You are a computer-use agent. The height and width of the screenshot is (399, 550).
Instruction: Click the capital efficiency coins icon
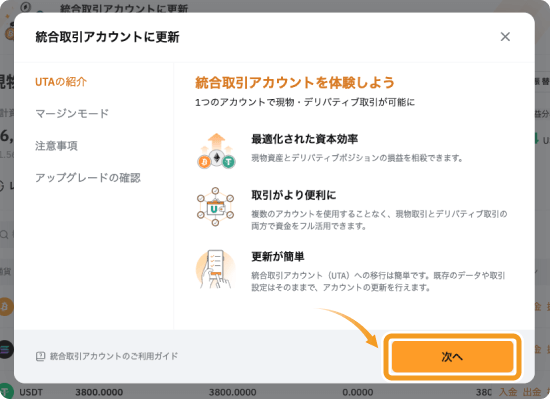(x=216, y=151)
